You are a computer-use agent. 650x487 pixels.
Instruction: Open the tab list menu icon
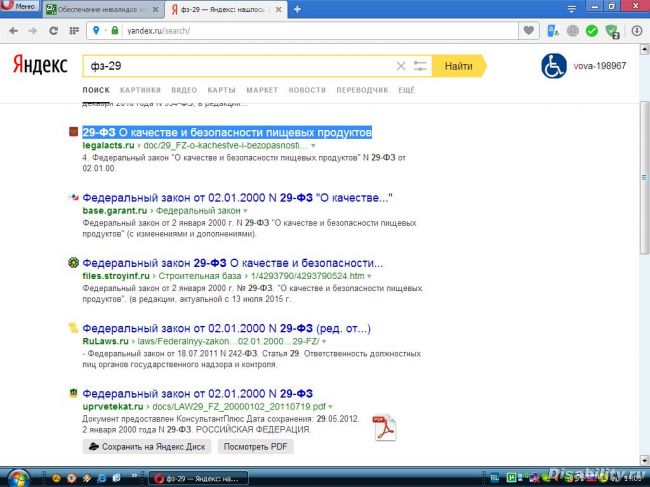572,9
